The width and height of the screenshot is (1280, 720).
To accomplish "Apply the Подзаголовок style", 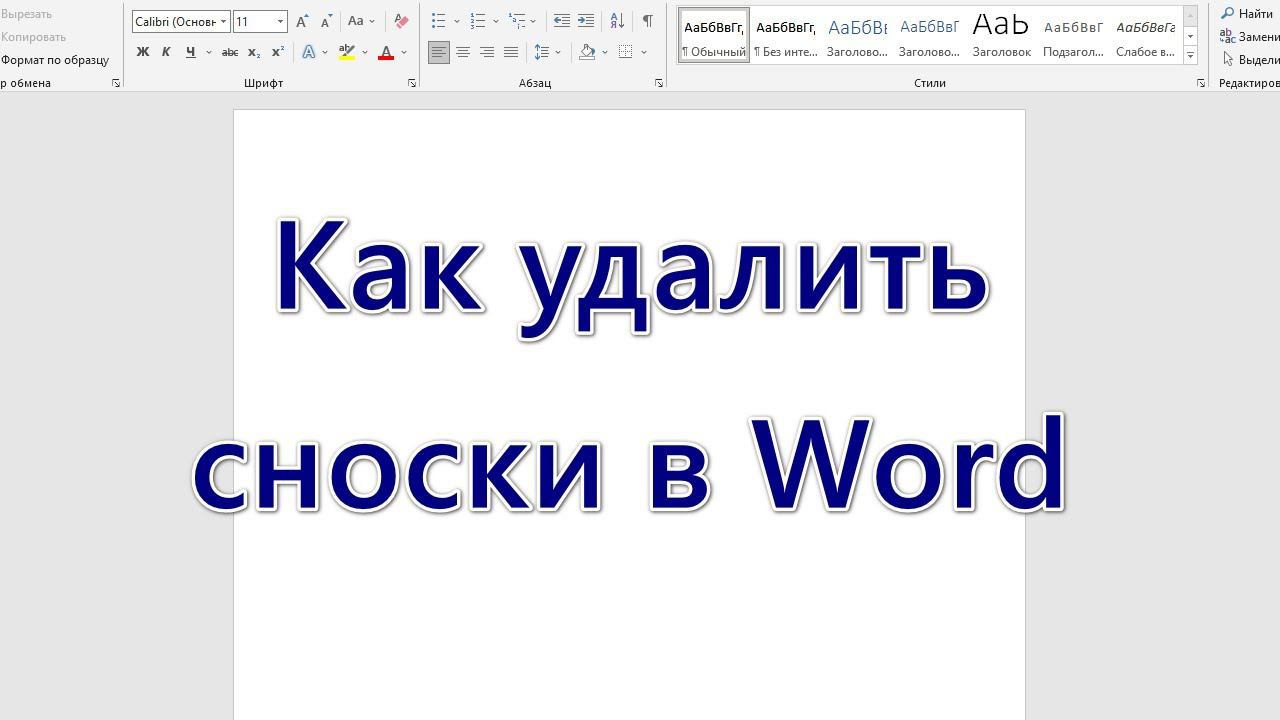I will click(1073, 36).
